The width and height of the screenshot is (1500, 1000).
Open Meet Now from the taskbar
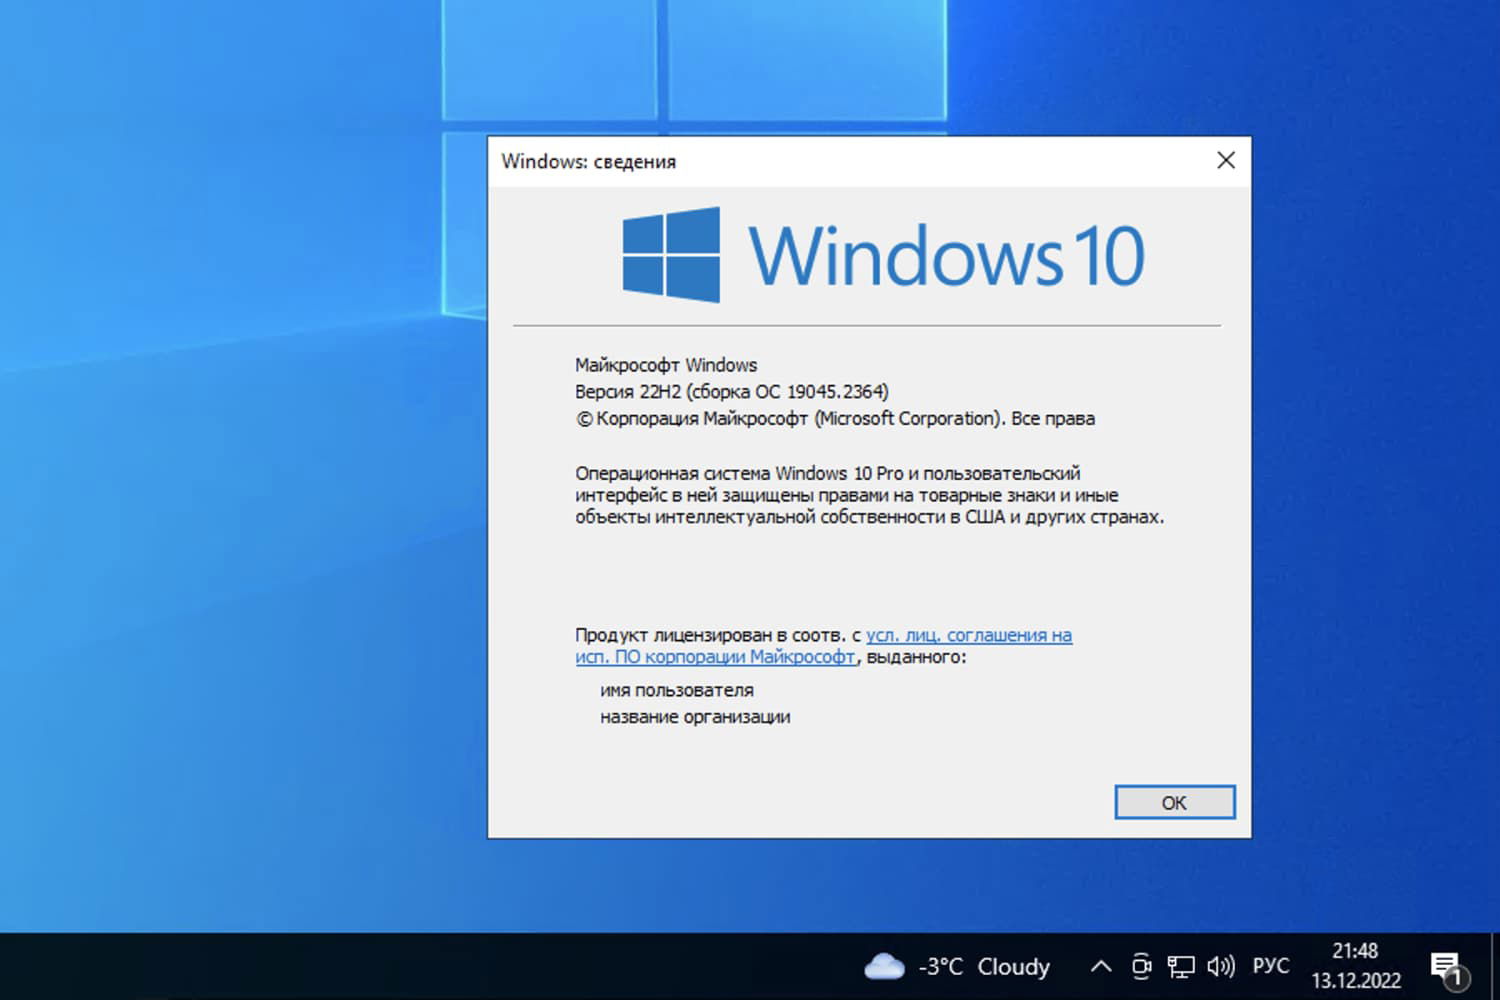[1141, 966]
